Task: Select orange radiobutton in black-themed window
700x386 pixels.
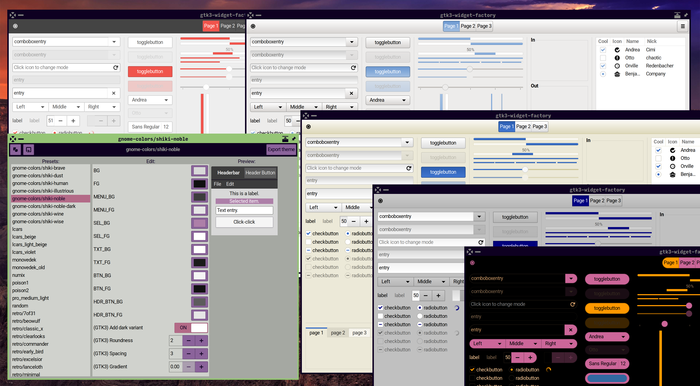Action: (x=512, y=370)
